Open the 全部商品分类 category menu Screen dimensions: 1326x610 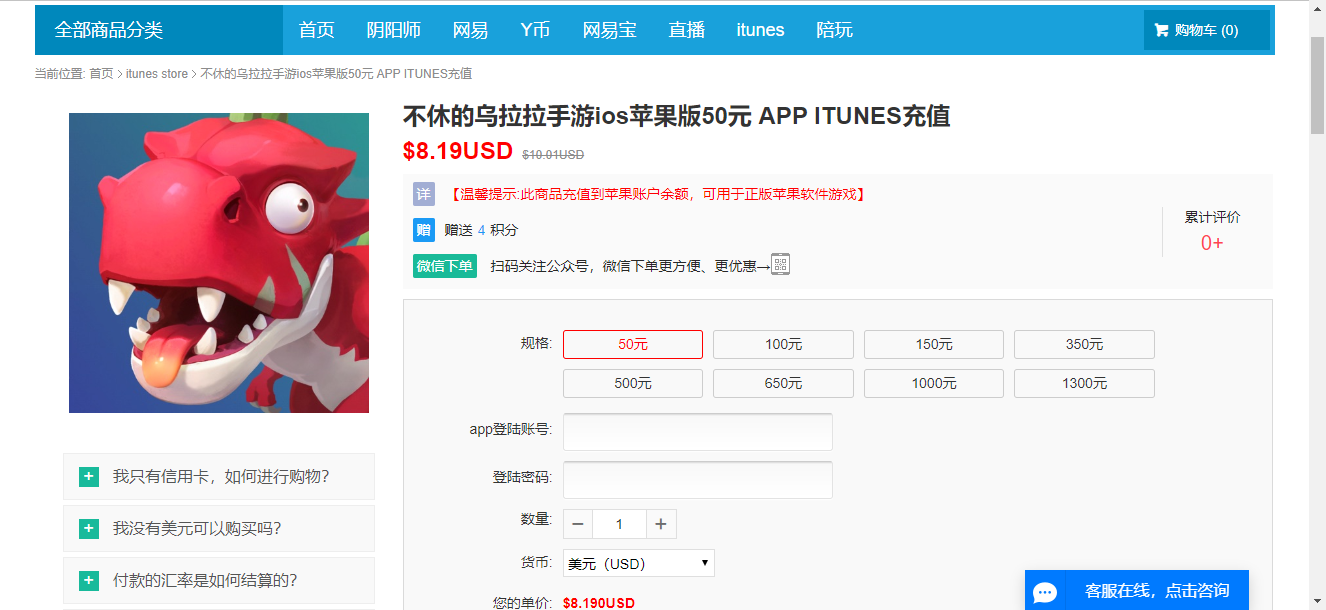tap(159, 30)
